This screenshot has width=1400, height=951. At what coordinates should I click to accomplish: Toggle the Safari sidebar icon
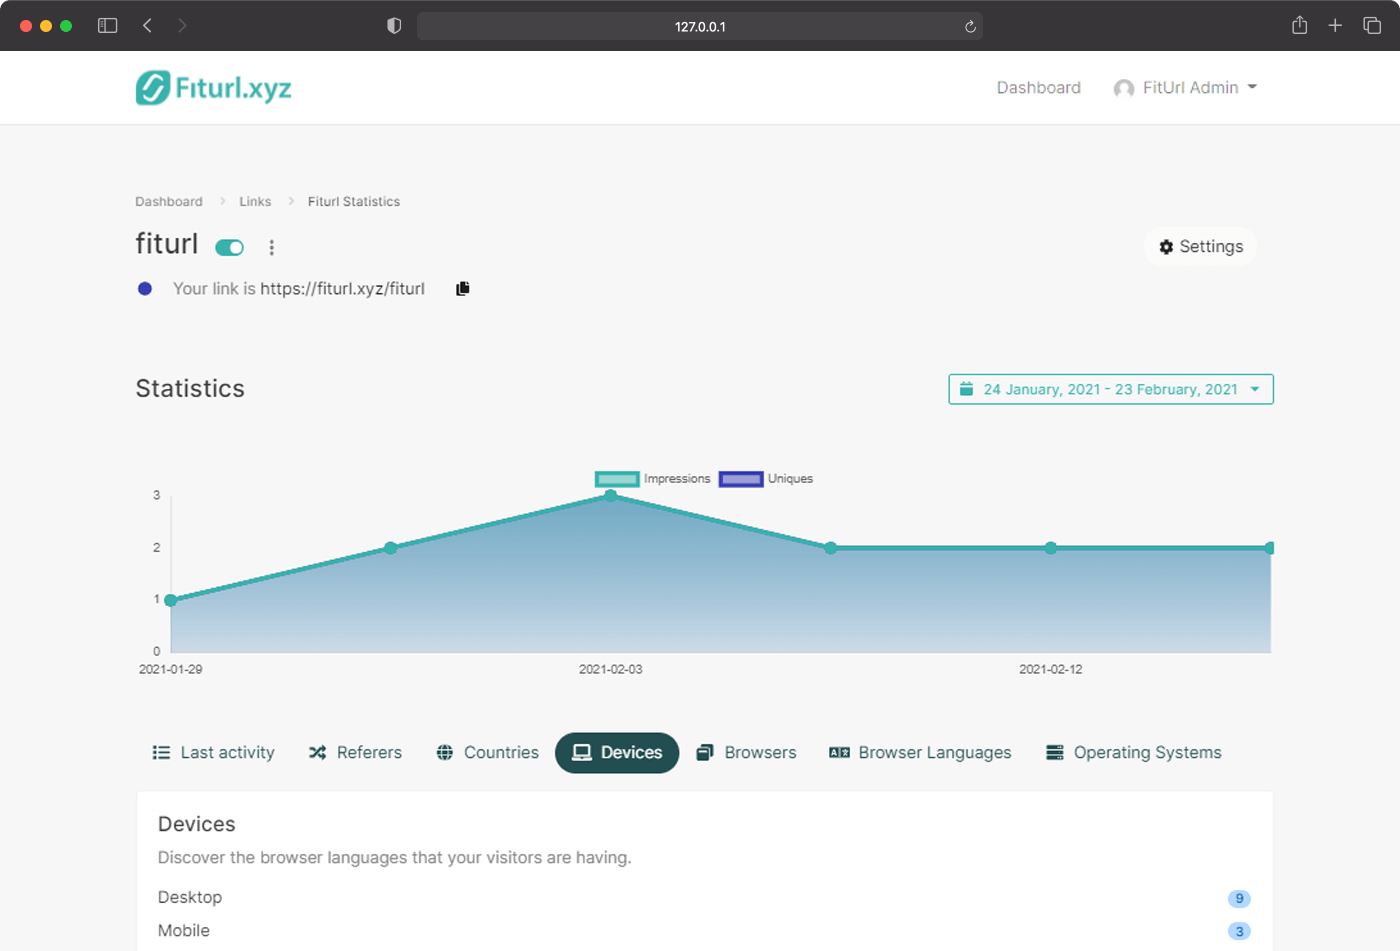coord(108,26)
